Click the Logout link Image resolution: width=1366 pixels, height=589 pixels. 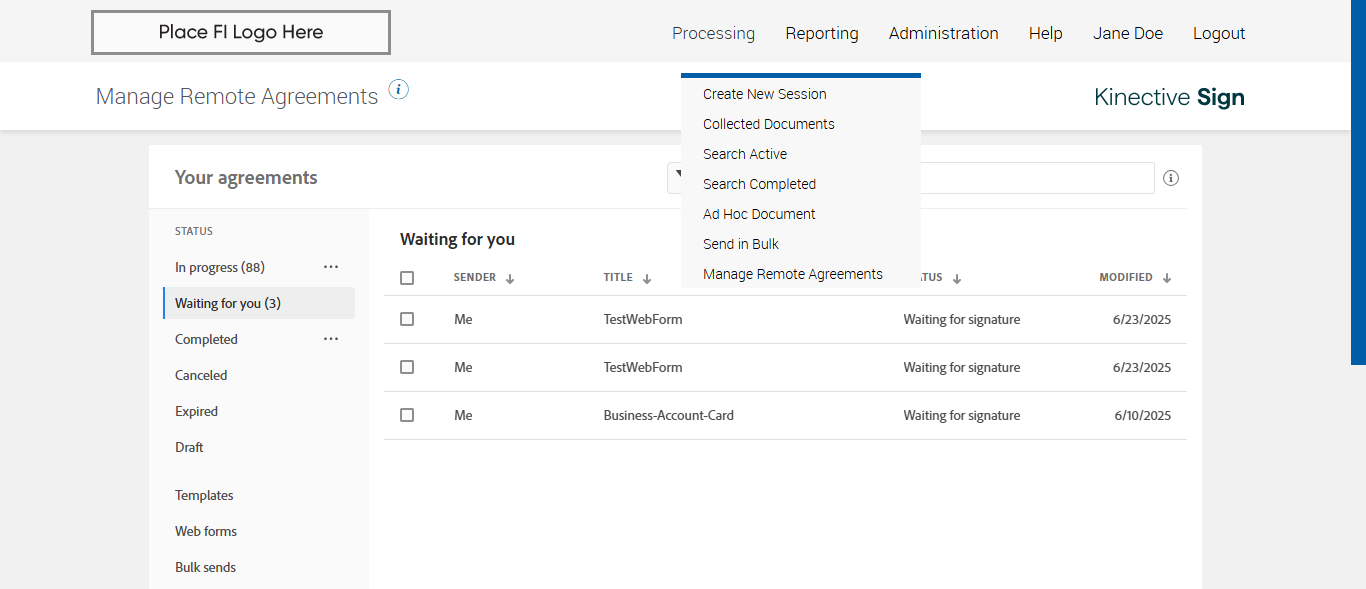[x=1219, y=33]
